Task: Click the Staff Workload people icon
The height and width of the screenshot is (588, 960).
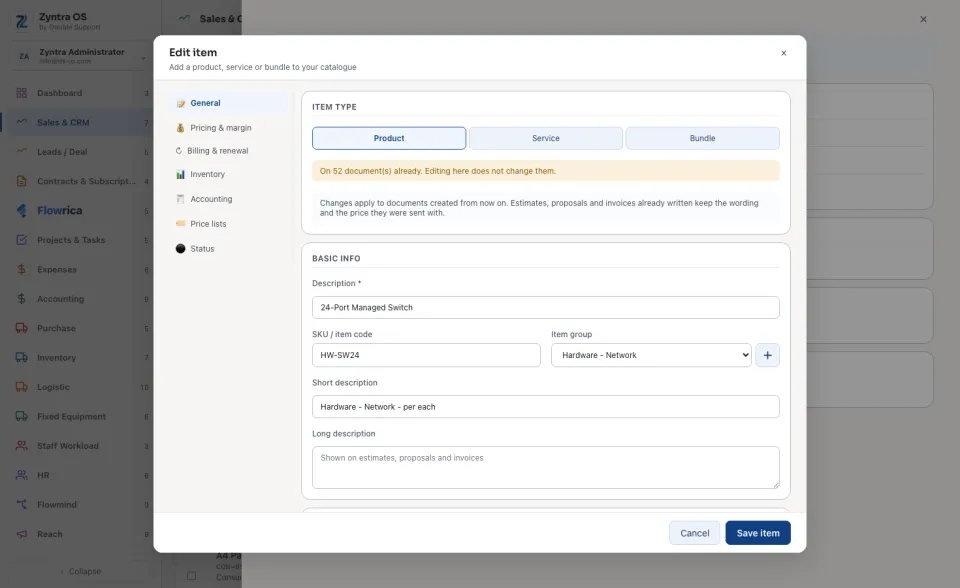Action: [x=21, y=446]
